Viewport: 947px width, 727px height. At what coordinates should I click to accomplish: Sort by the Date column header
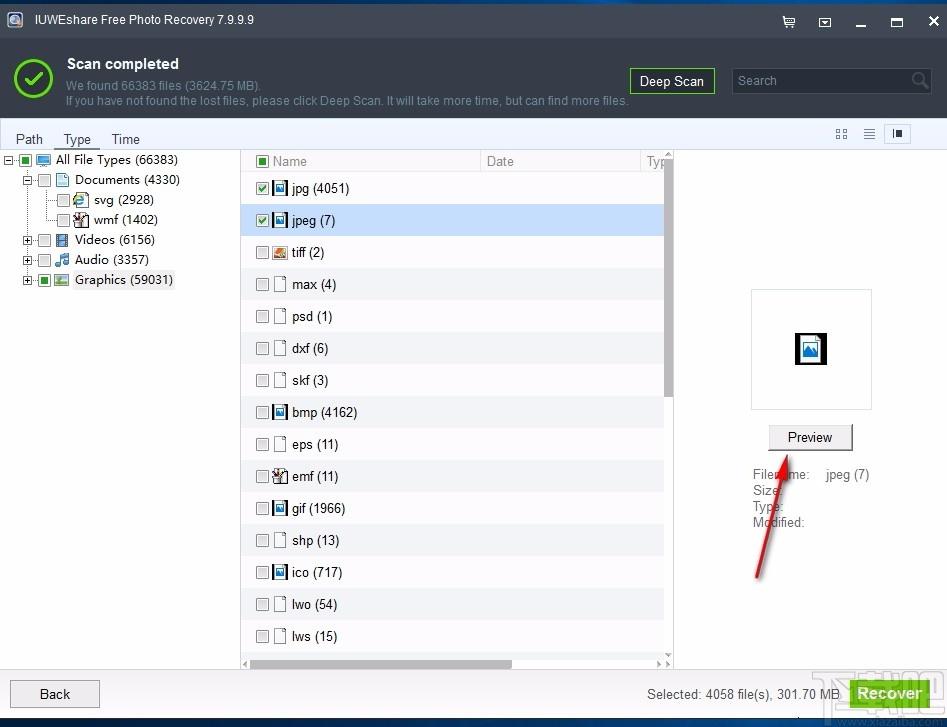[x=500, y=161]
